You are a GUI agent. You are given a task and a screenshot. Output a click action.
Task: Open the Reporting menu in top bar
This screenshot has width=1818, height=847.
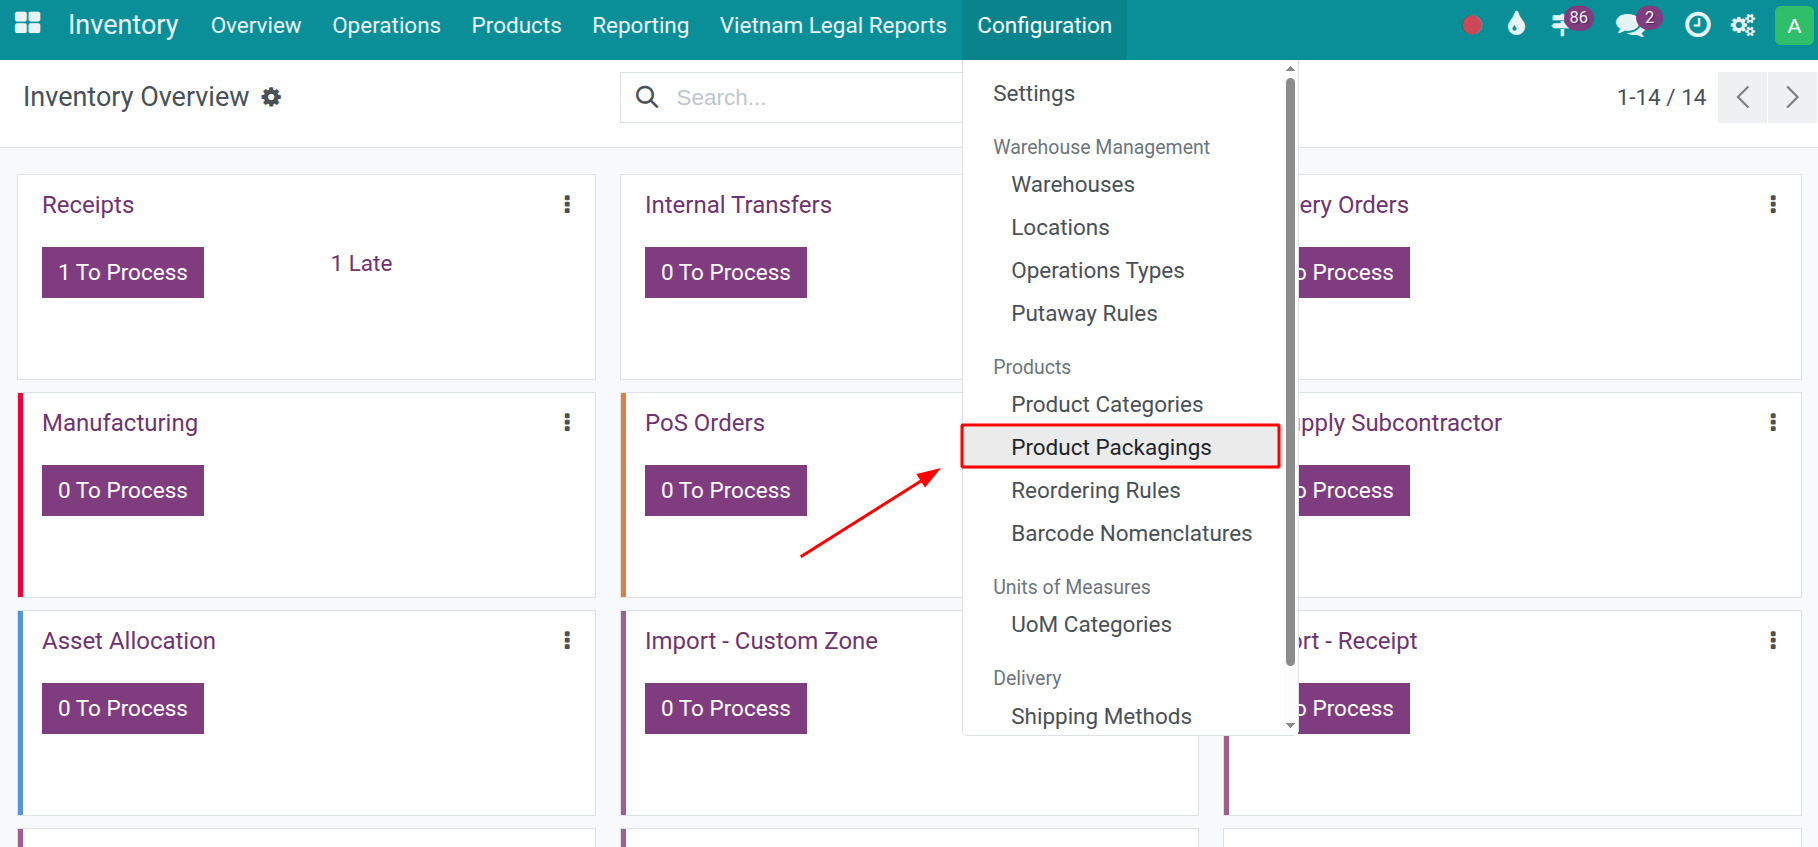pyautogui.click(x=640, y=25)
